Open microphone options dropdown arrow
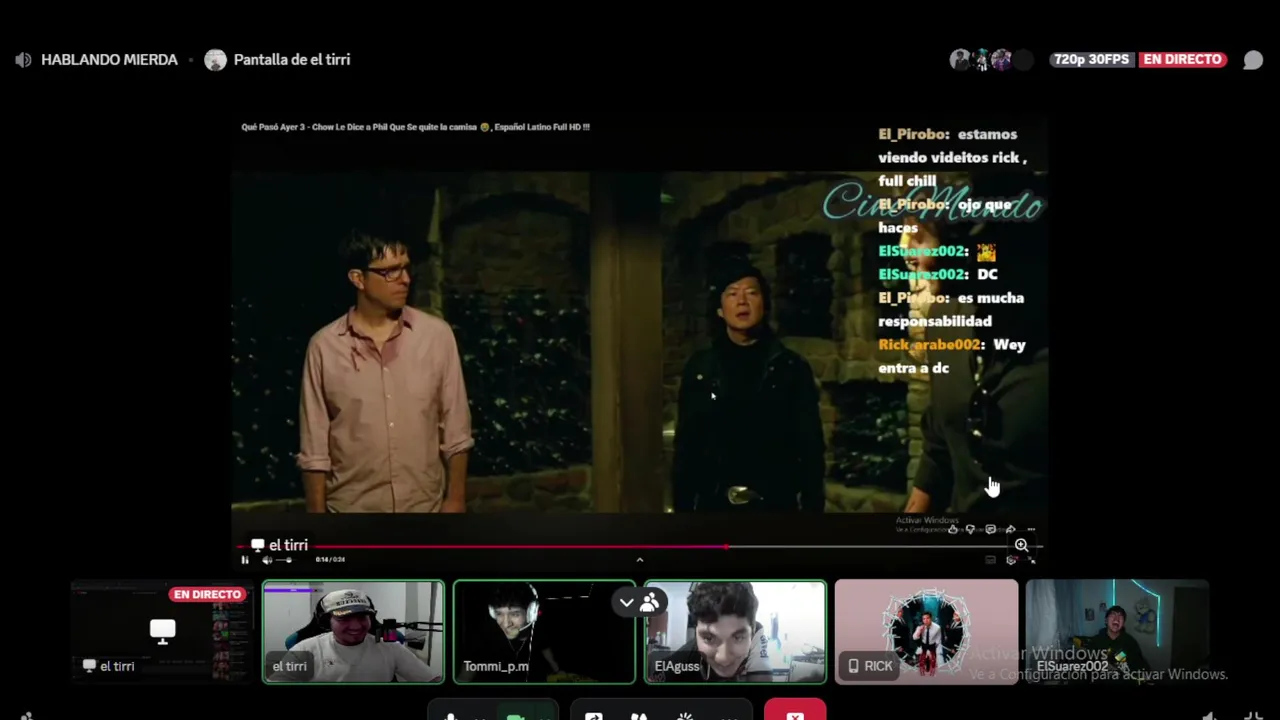Image resolution: width=1280 pixels, height=720 pixels. click(481, 716)
